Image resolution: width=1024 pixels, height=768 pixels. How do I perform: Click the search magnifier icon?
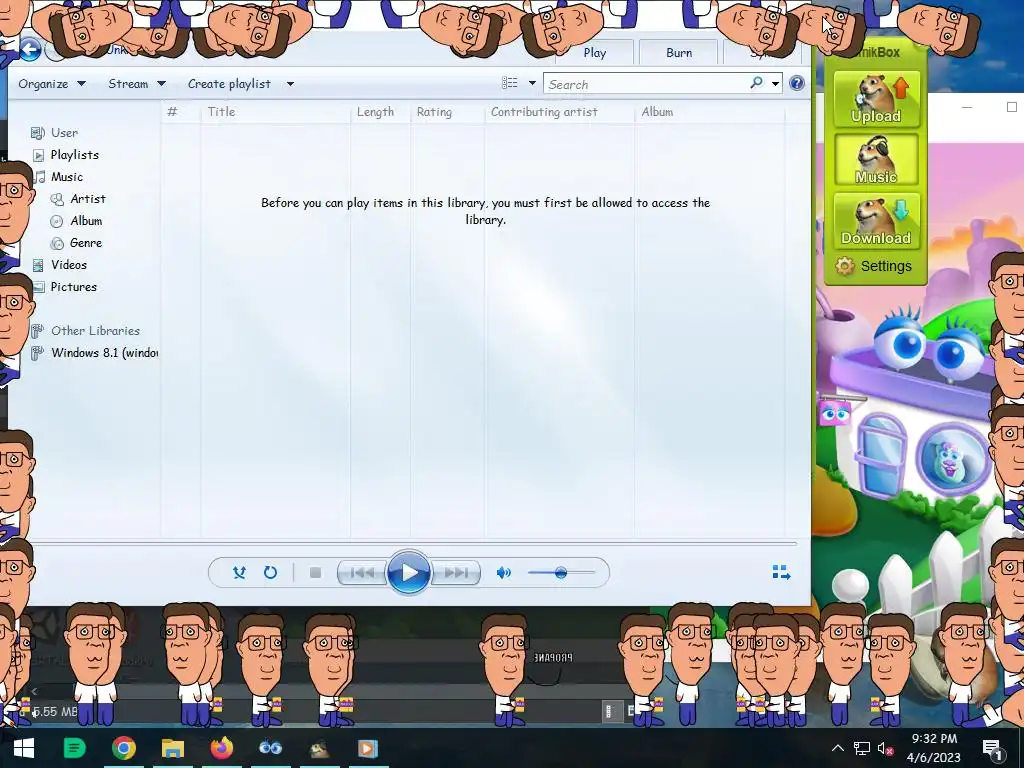pos(756,83)
